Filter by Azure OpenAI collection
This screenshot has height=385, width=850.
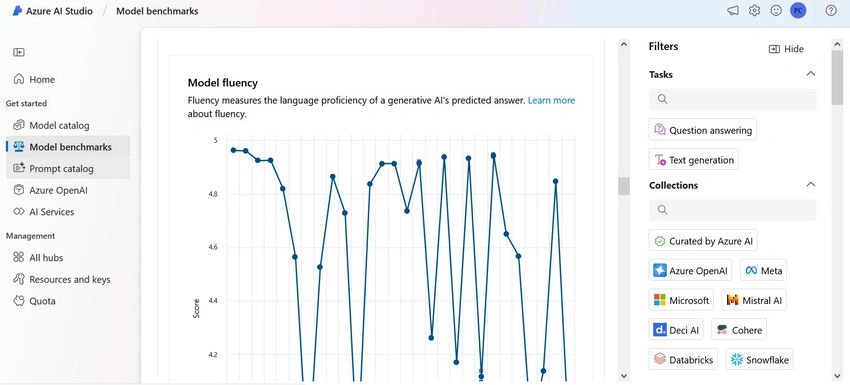(x=691, y=270)
